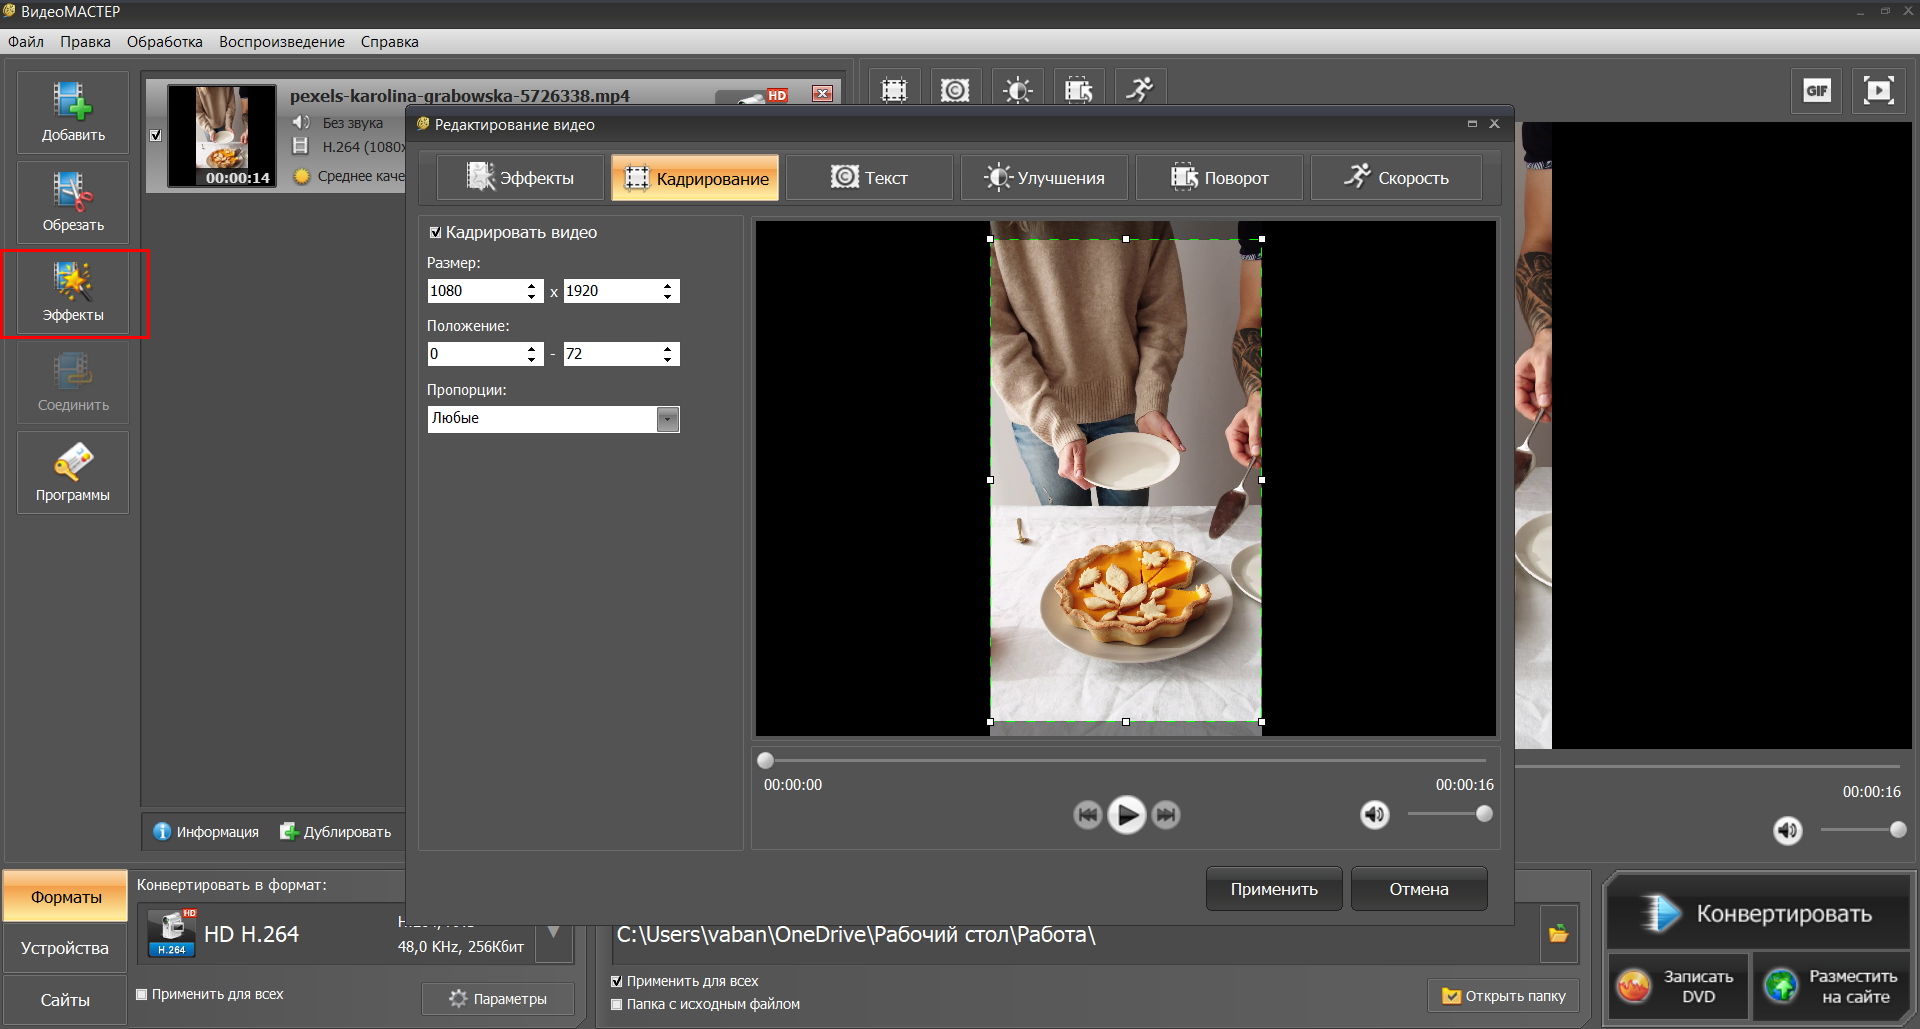The width and height of the screenshot is (1920, 1029).
Task: Select the Сайты tab
Action: [65, 1000]
